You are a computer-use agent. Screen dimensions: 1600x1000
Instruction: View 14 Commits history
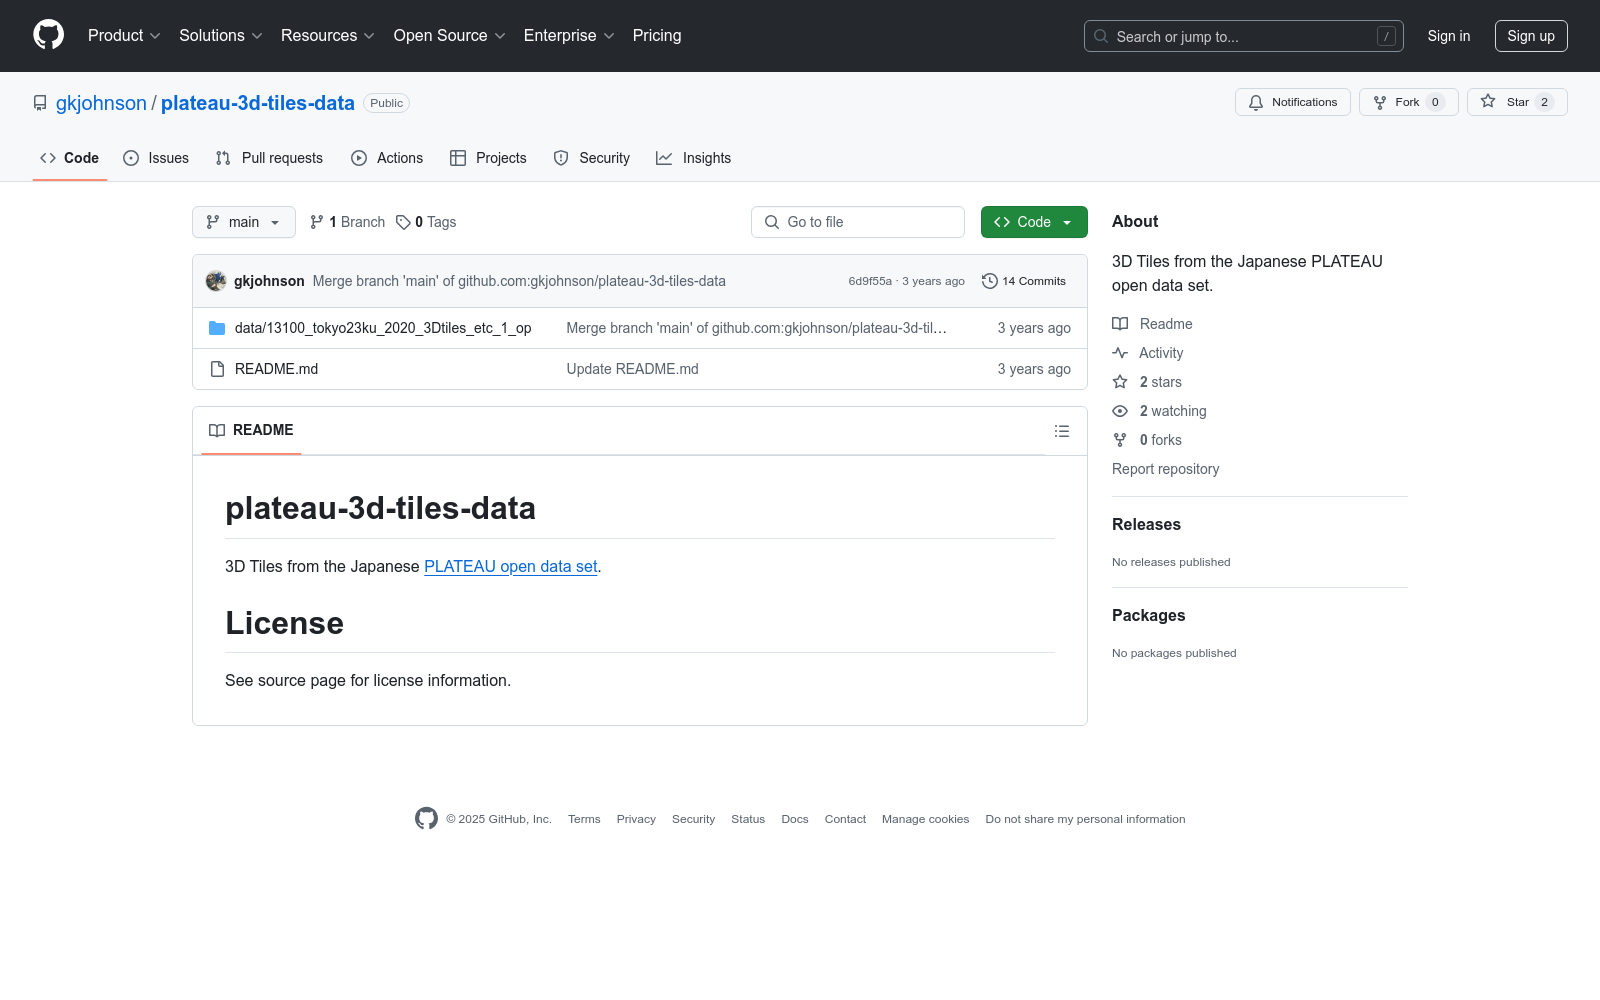tap(1024, 281)
